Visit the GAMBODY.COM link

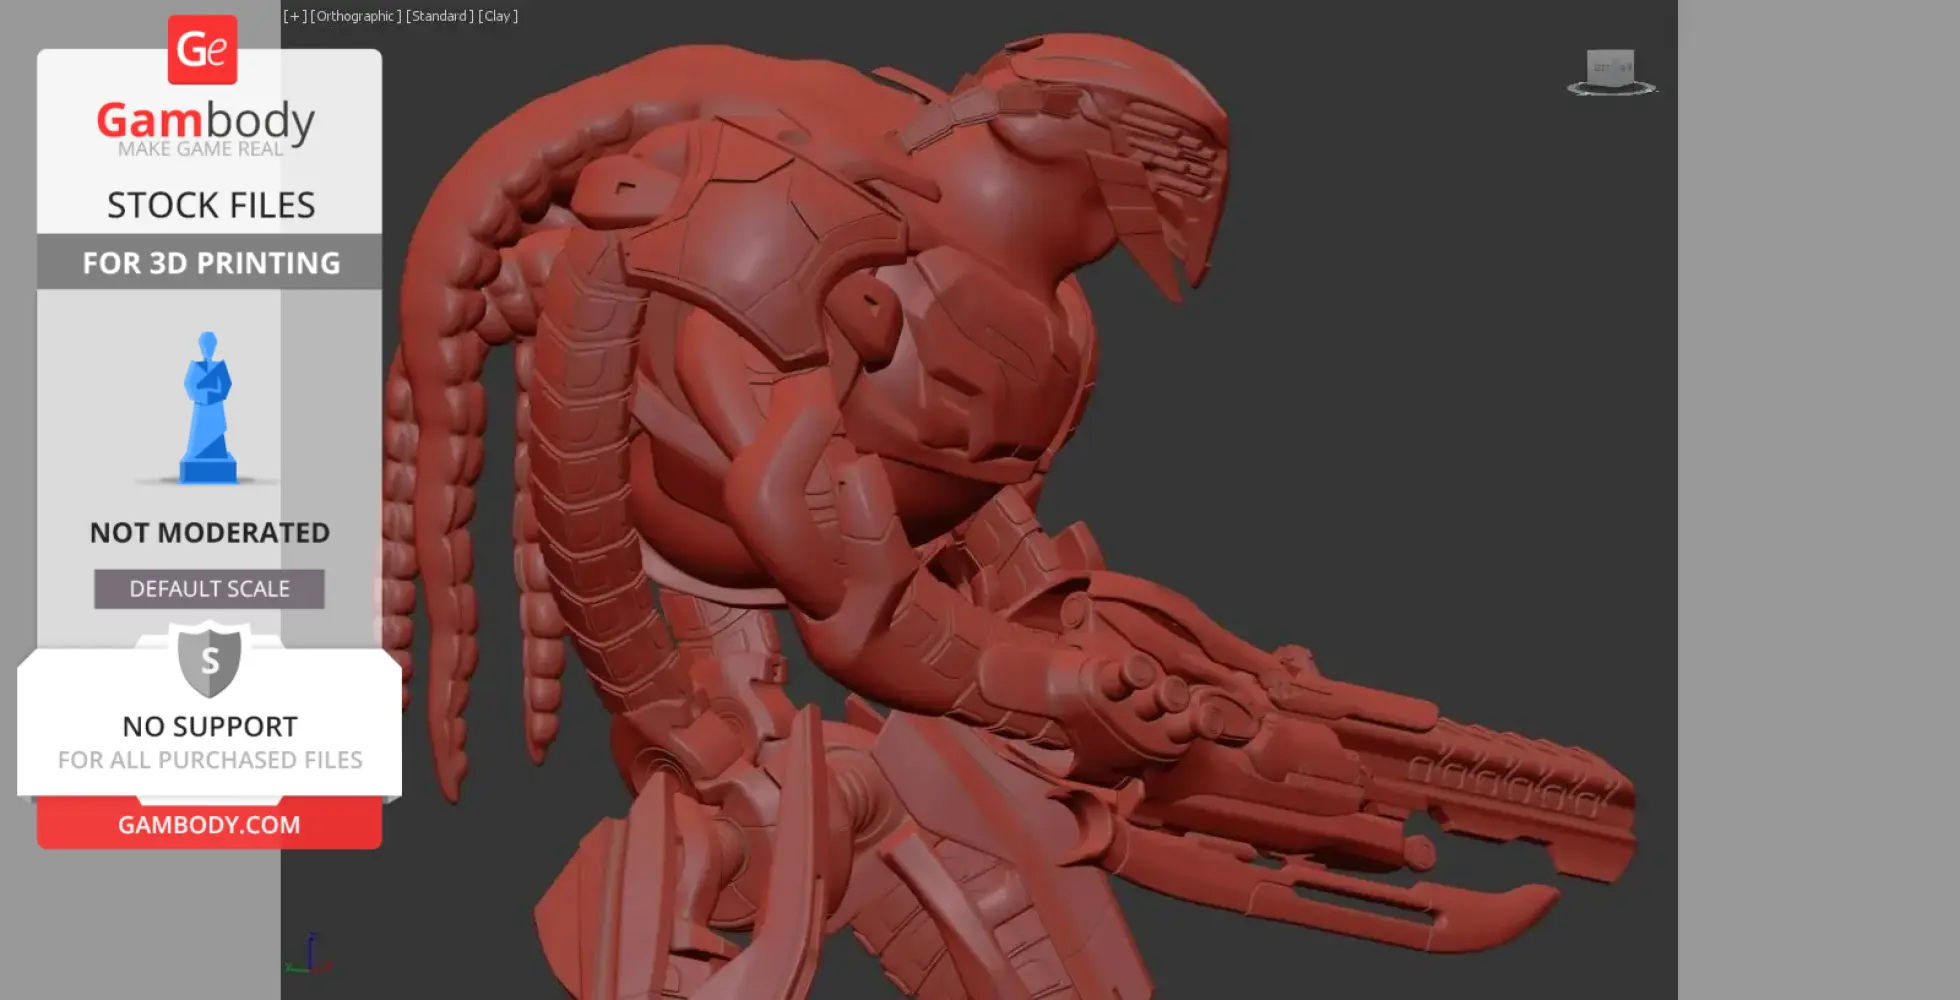[x=208, y=824]
